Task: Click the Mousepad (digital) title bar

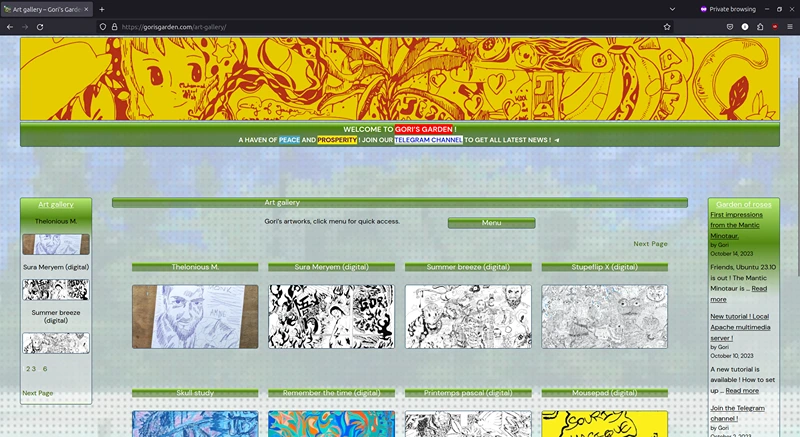Action: [605, 393]
